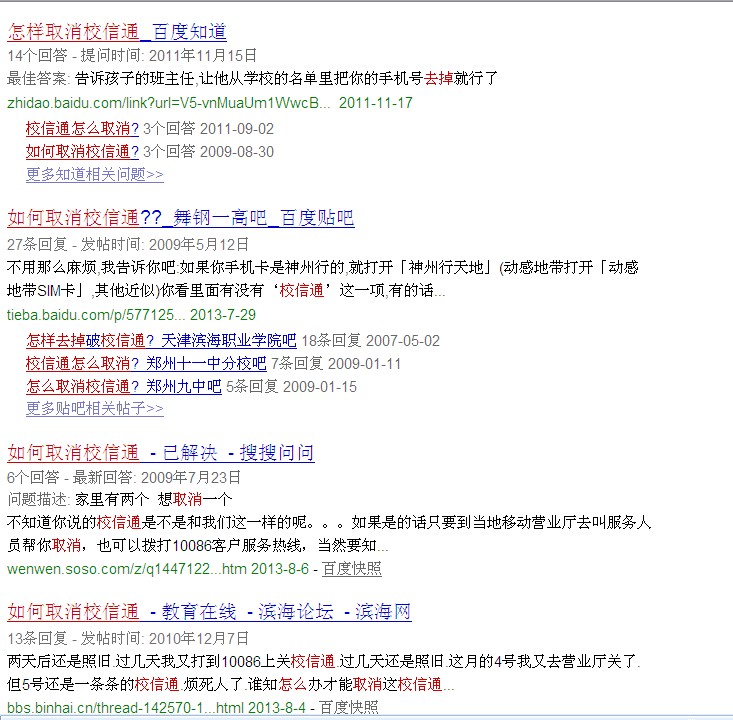View 百度快照 for the wenwen.soso.com result

click(x=351, y=568)
